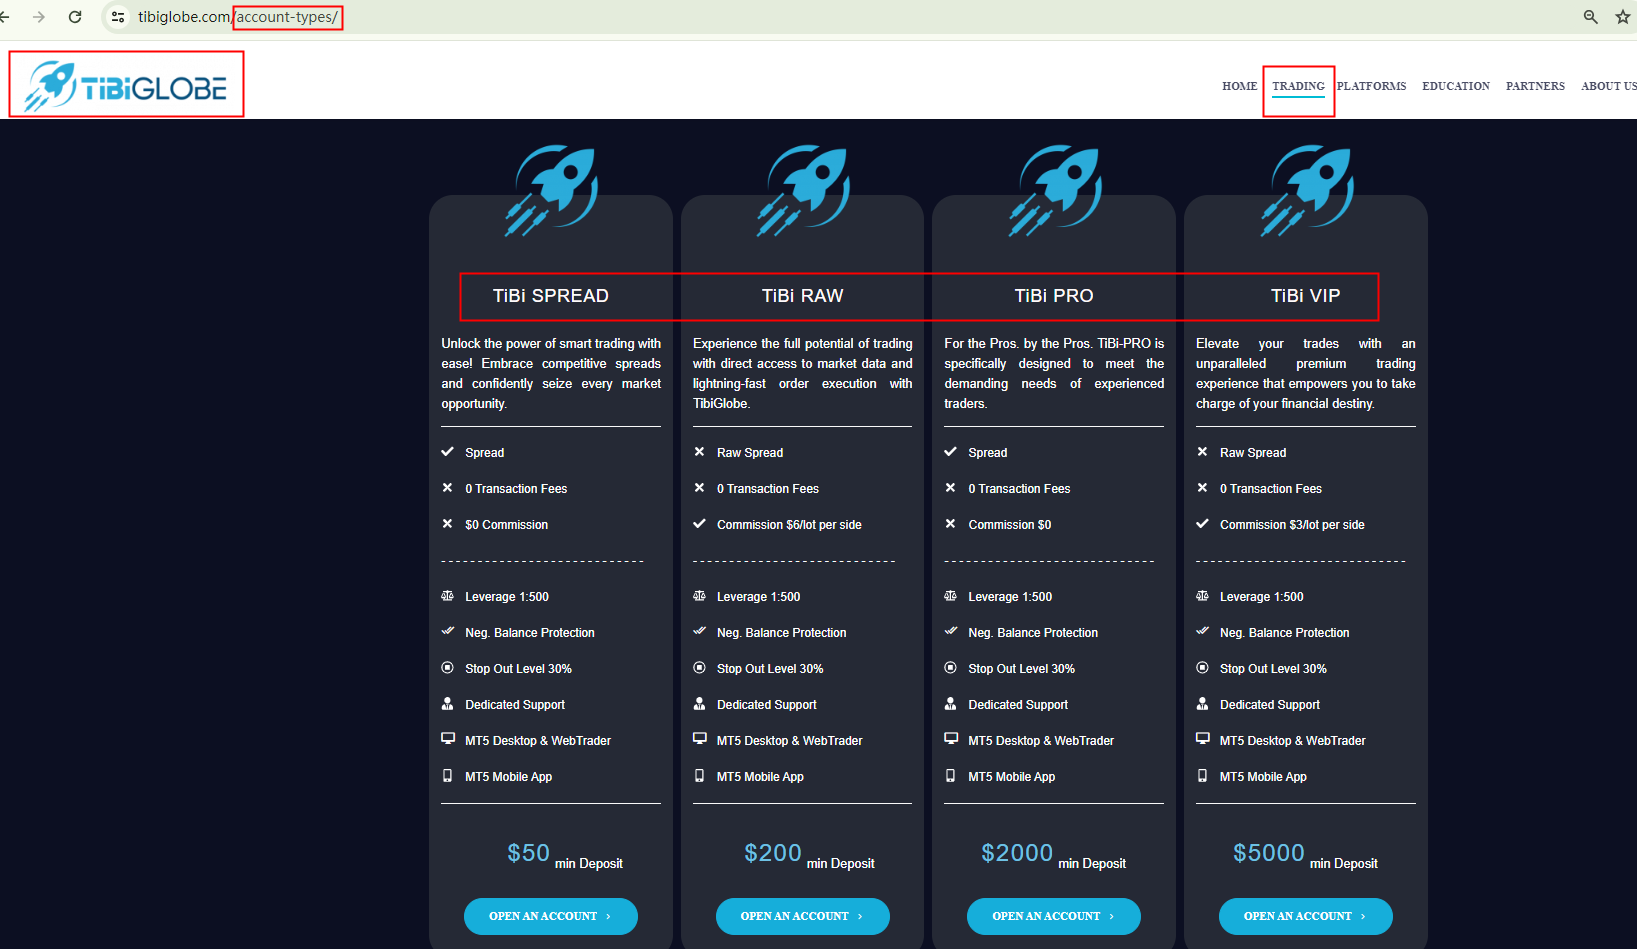Click 'Stop Out Level 30%' in TiBi VIP card
The height and width of the screenshot is (949, 1637).
pyautogui.click(x=1274, y=669)
